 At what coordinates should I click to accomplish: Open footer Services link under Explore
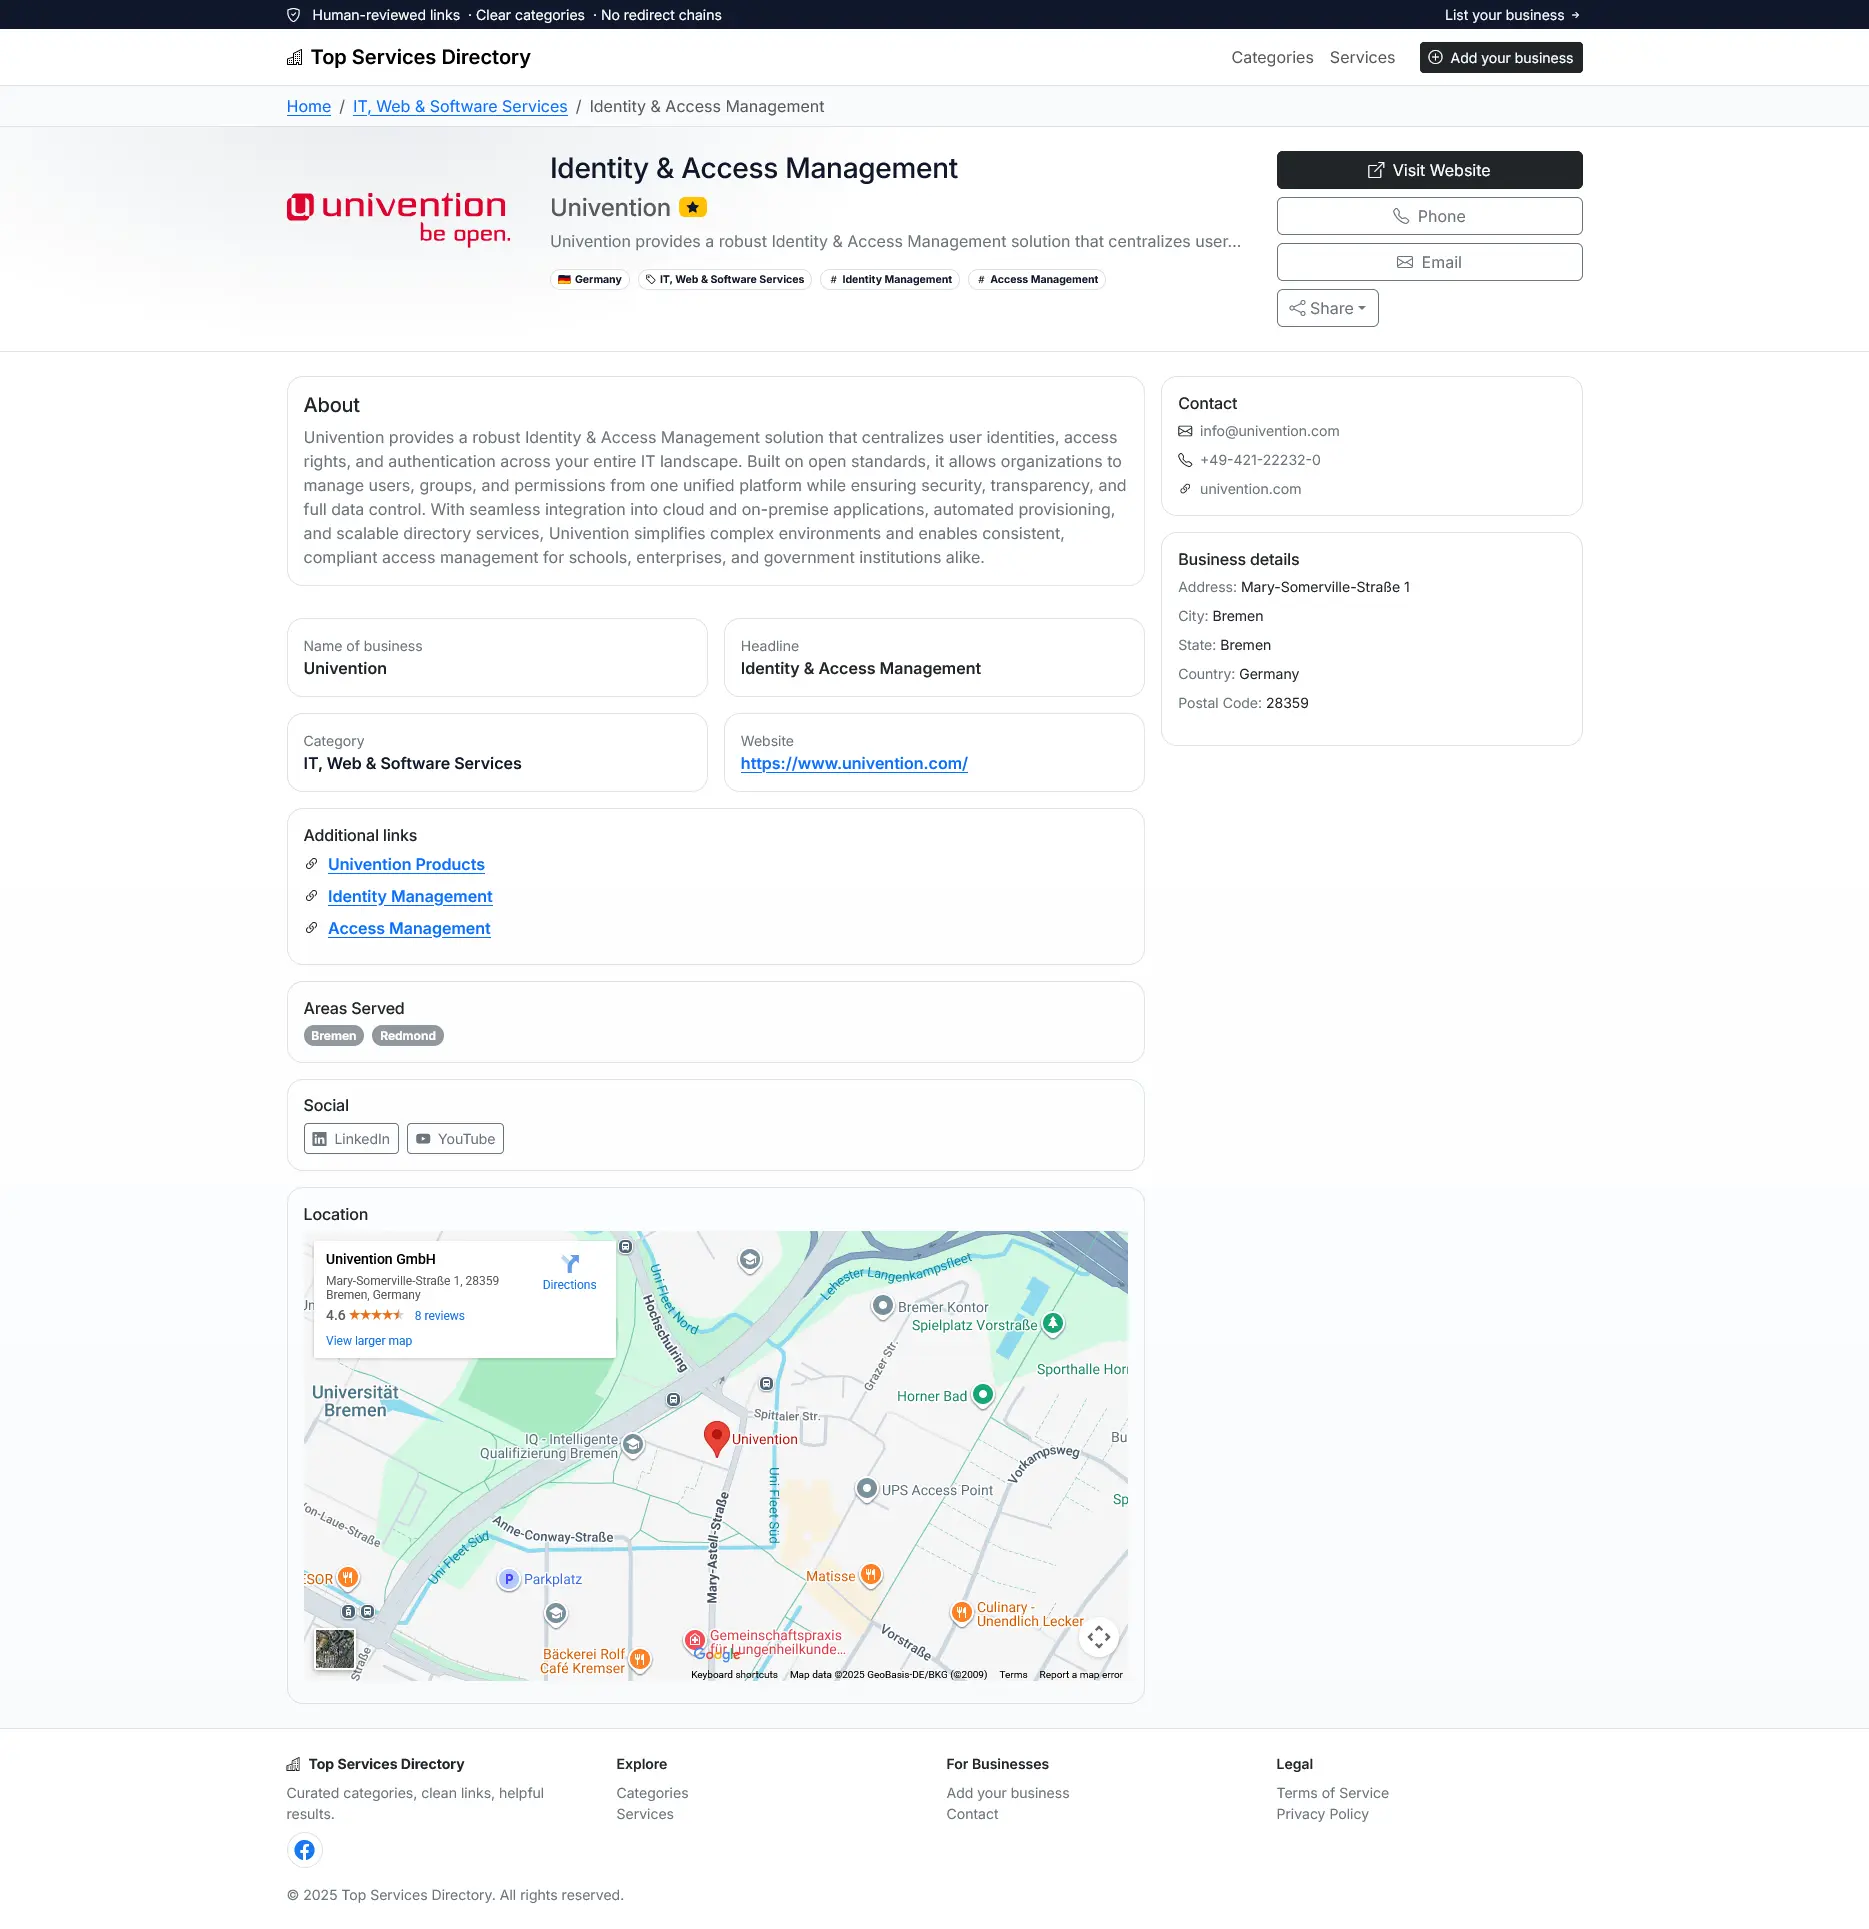tap(645, 1815)
